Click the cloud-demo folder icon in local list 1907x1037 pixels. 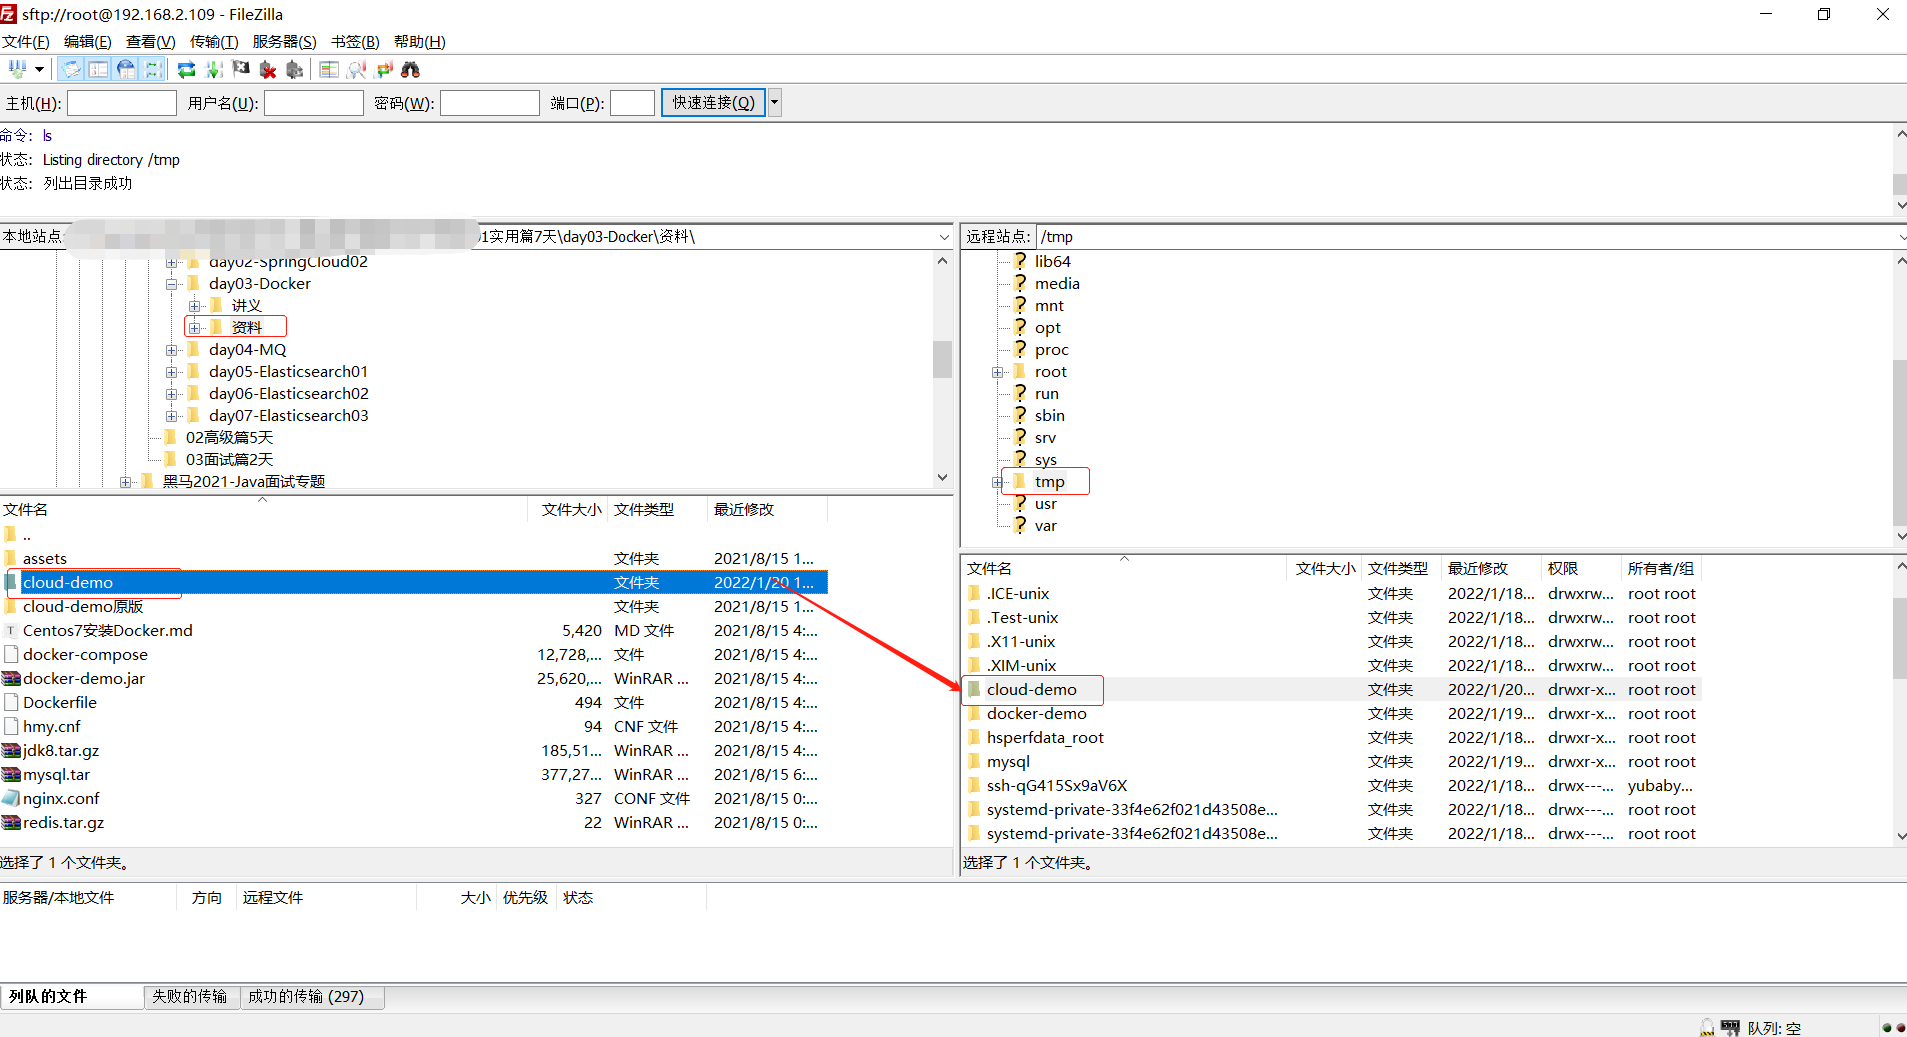(x=12, y=582)
